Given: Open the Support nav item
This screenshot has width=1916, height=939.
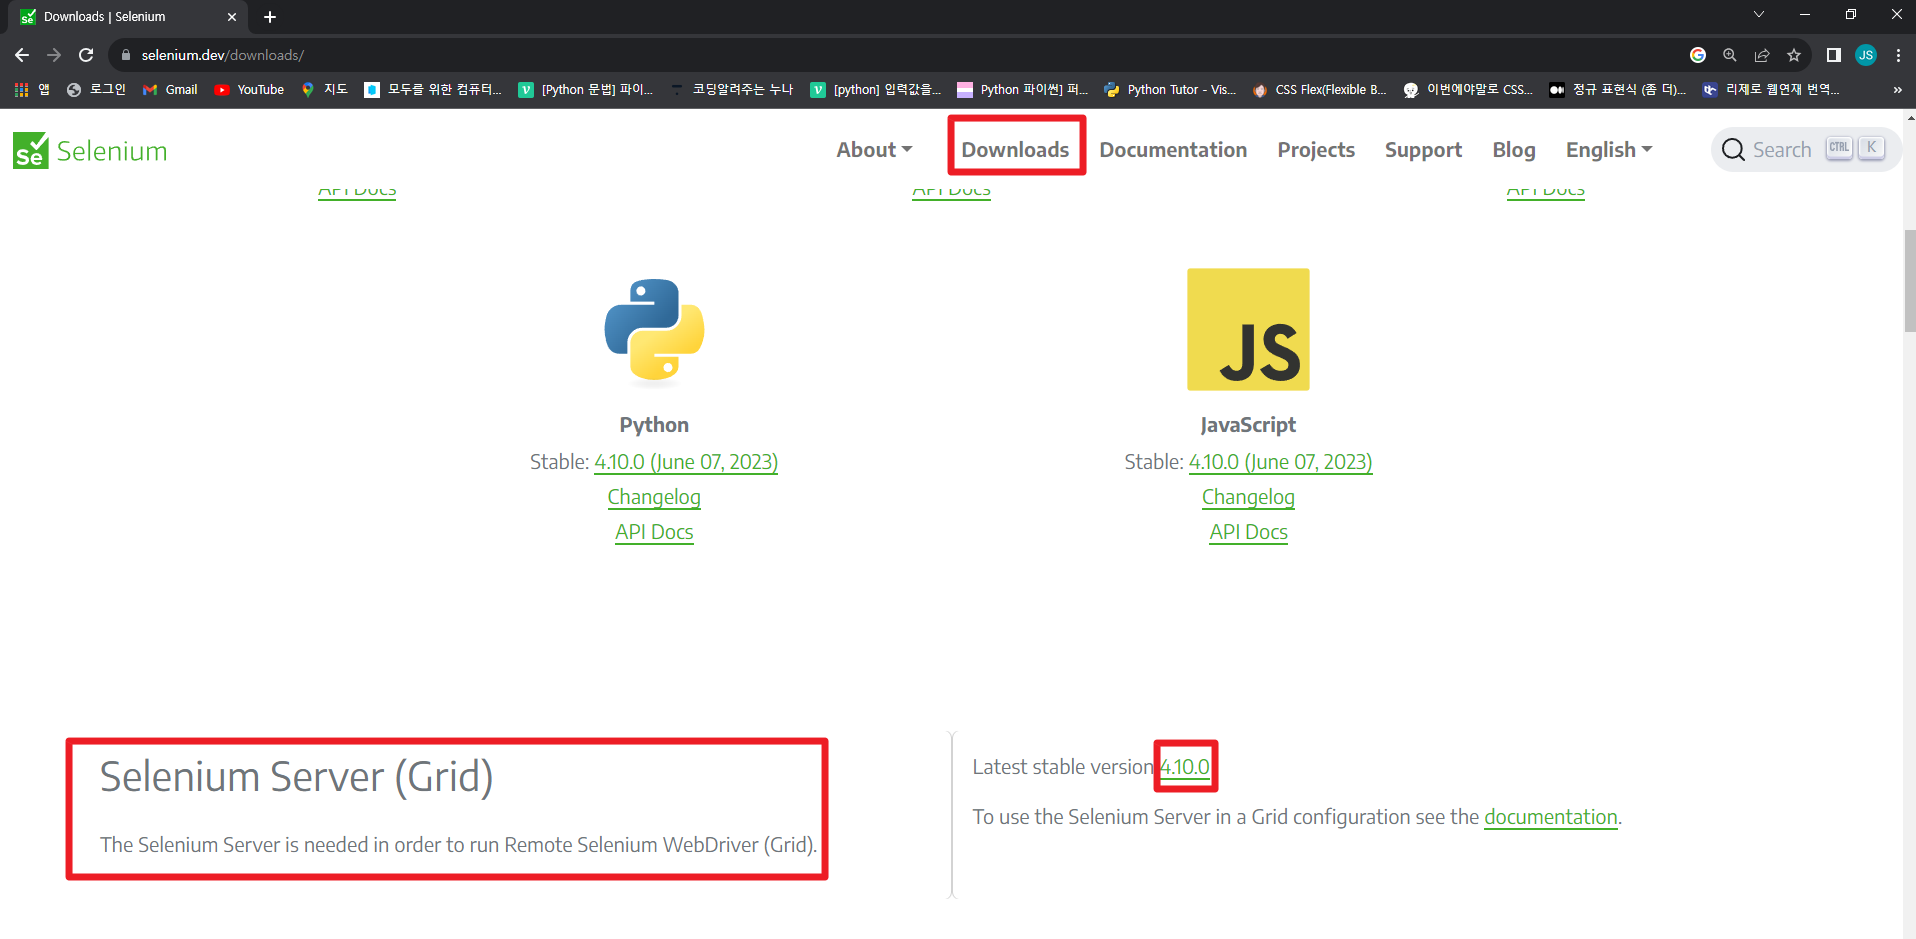Looking at the screenshot, I should click(1423, 150).
